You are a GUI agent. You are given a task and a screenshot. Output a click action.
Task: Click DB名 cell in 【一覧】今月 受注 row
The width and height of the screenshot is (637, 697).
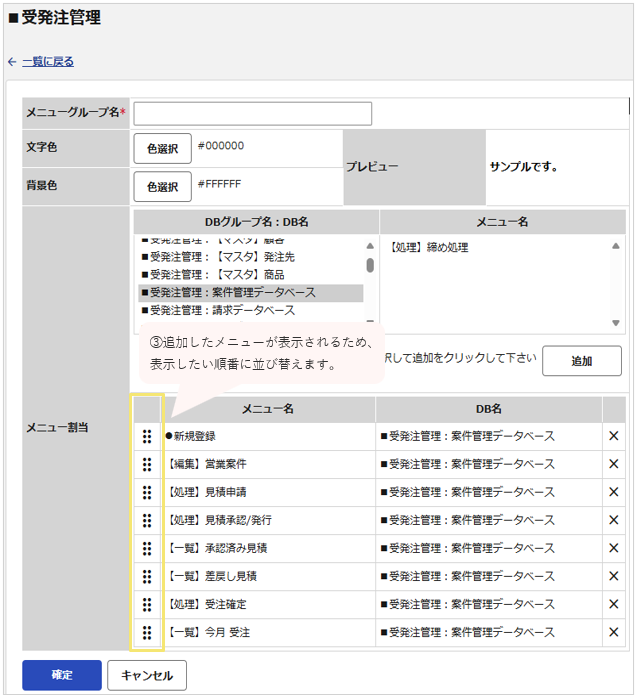click(x=489, y=633)
